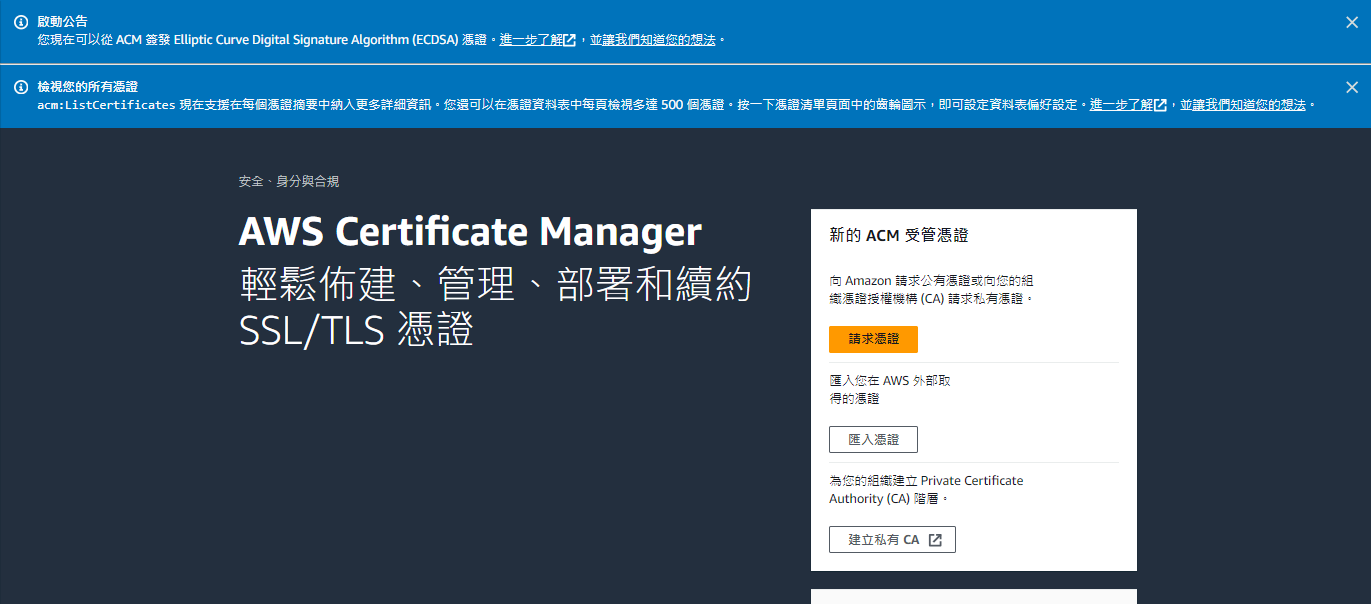The width and height of the screenshot is (1371, 604).
Task: Click the 新的 ACM 受管憑證 card title
Action: (x=899, y=235)
